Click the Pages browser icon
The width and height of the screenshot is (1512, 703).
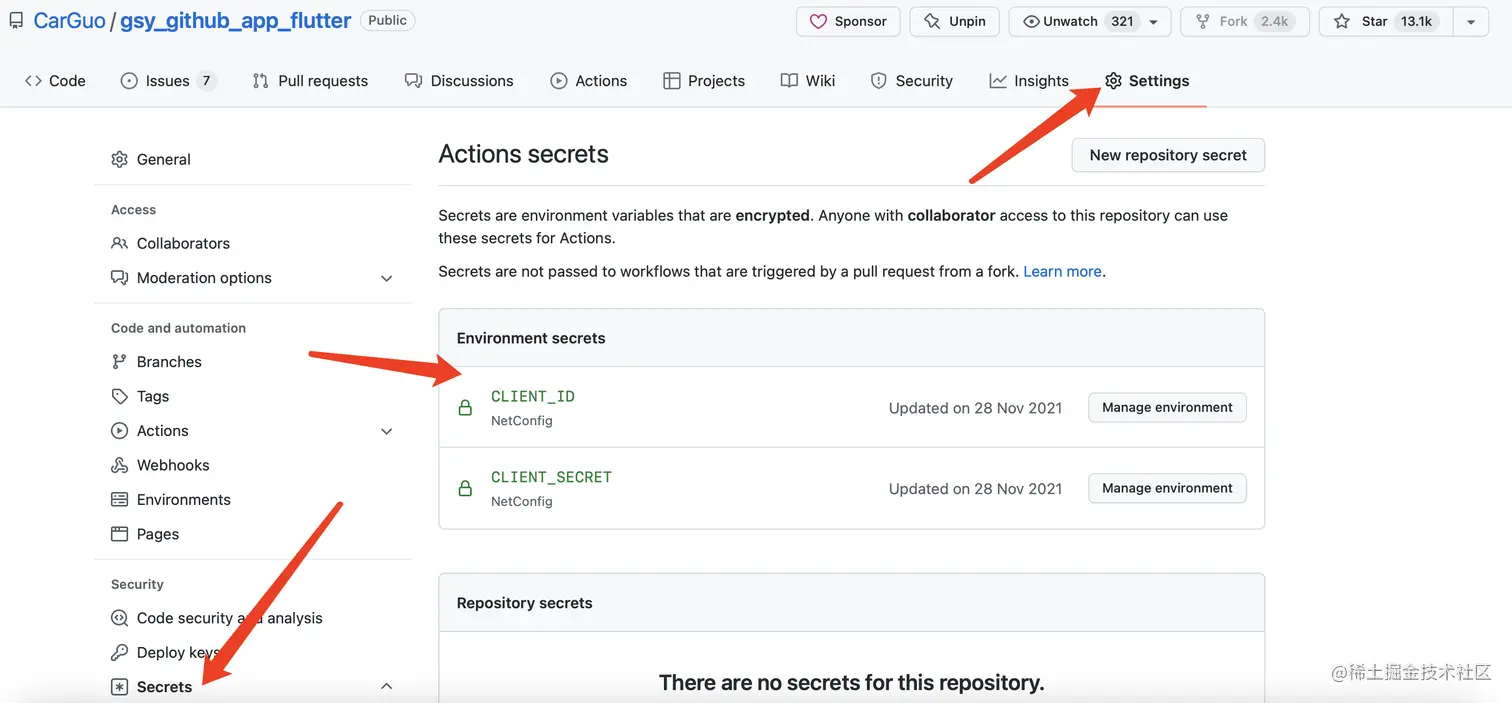[119, 534]
